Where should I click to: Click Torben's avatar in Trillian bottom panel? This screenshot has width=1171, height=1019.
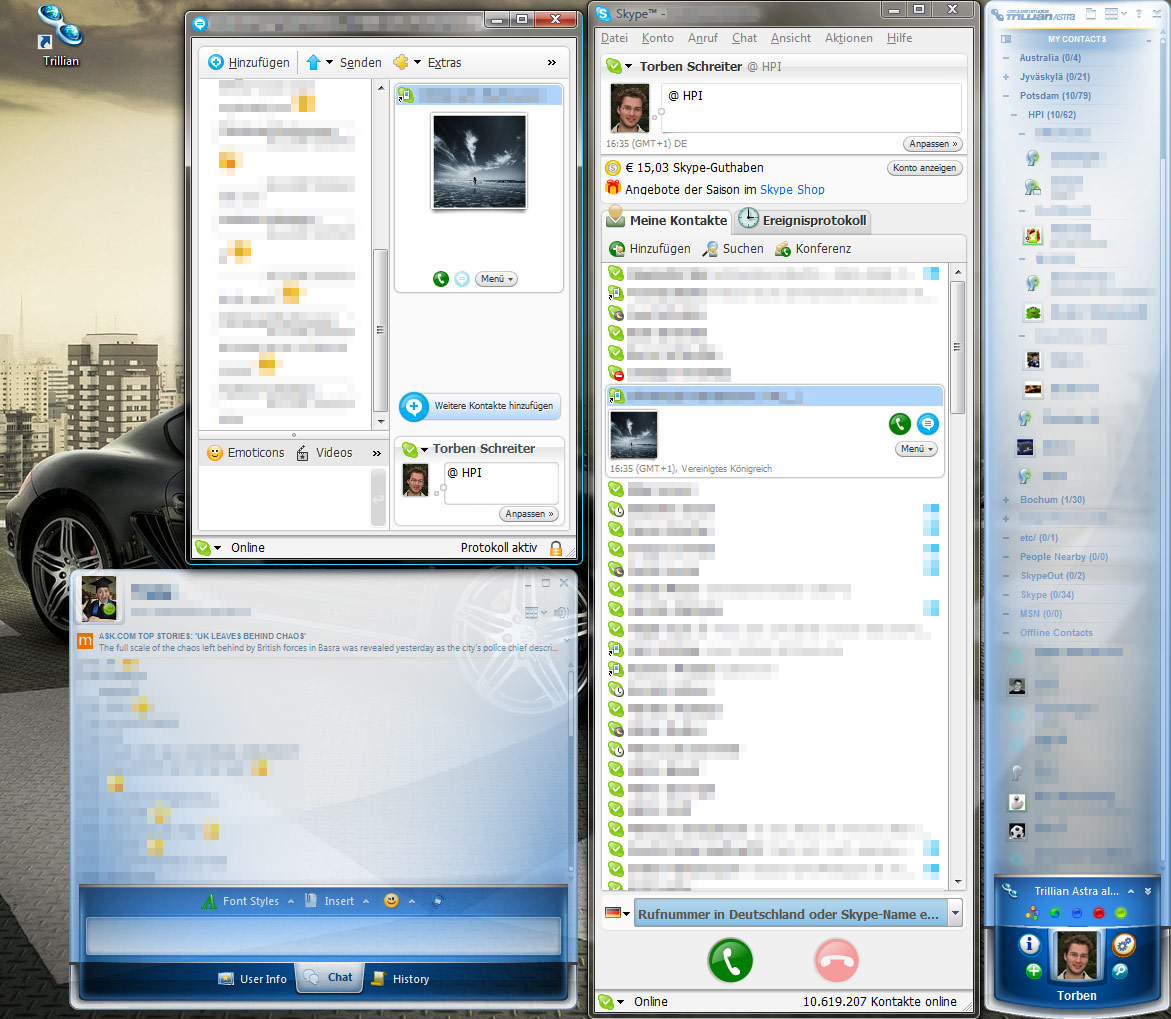click(1076, 956)
